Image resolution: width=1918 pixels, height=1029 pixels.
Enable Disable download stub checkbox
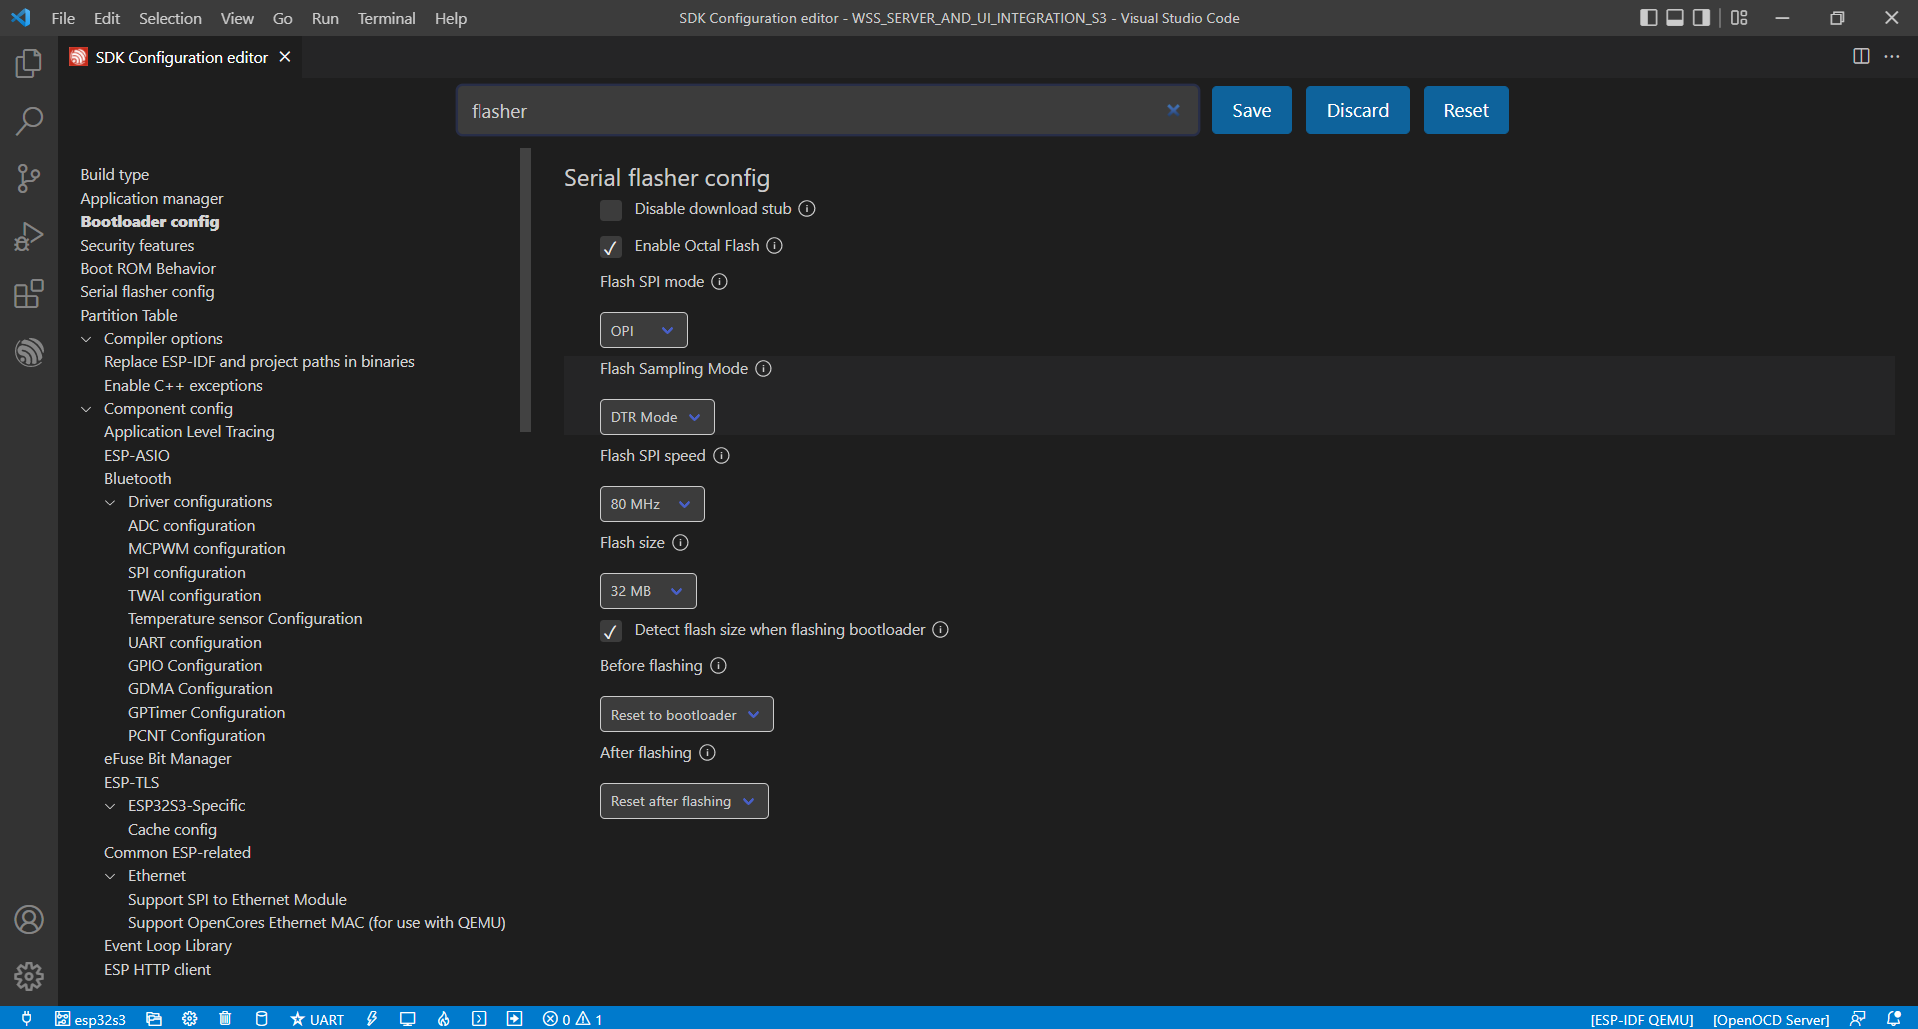point(611,210)
